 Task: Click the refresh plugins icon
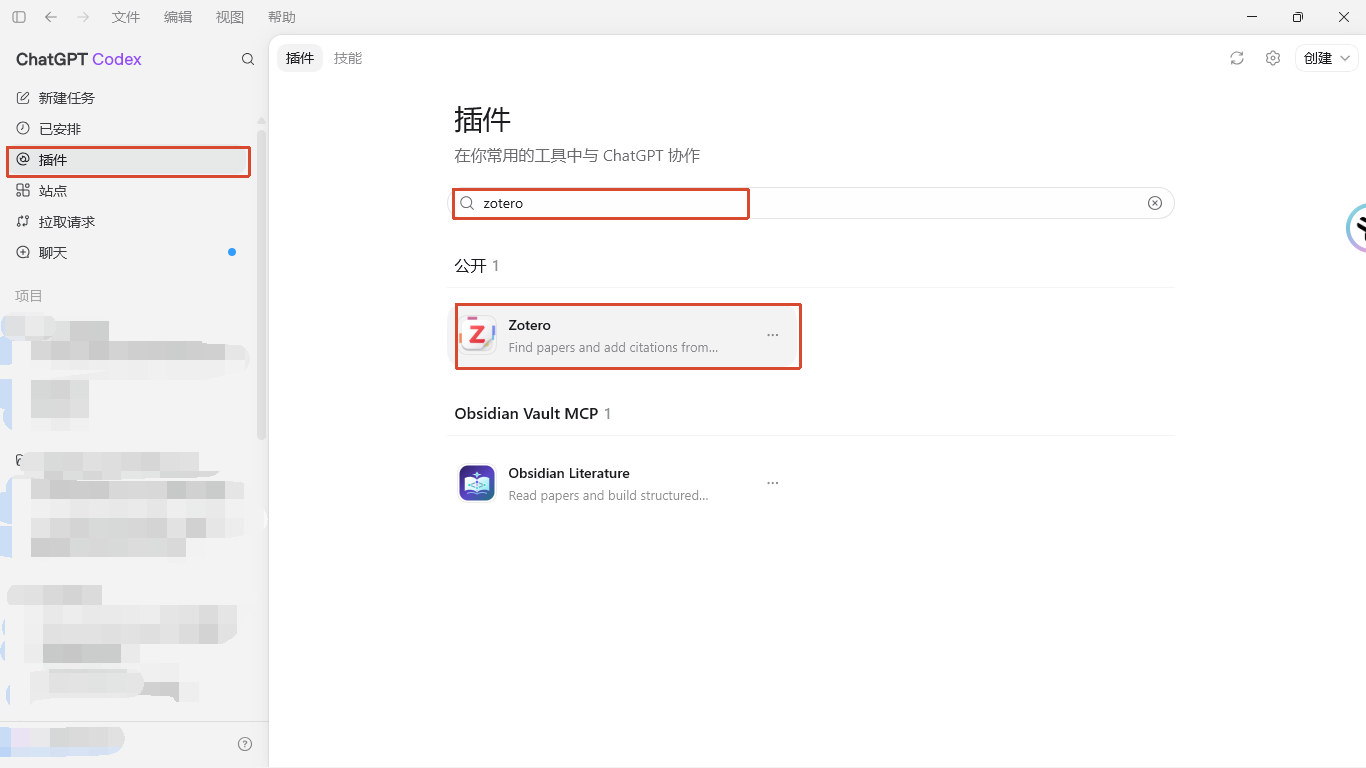pos(1237,58)
